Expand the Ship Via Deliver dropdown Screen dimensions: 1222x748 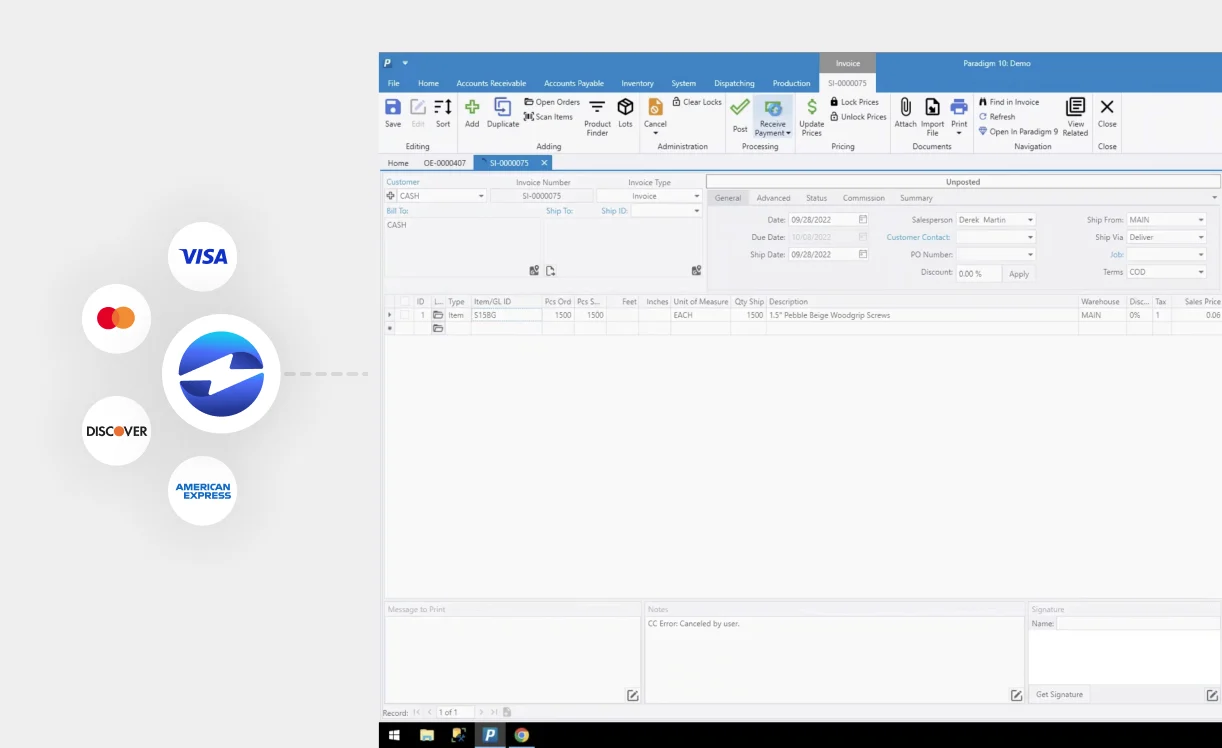(x=1201, y=237)
